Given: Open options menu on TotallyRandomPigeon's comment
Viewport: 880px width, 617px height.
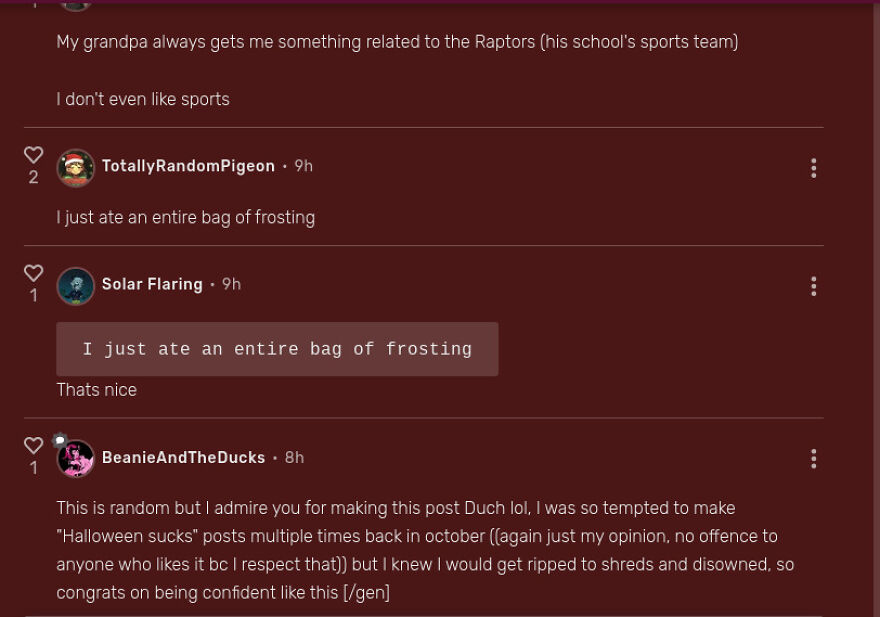Looking at the screenshot, I should coord(813,169).
